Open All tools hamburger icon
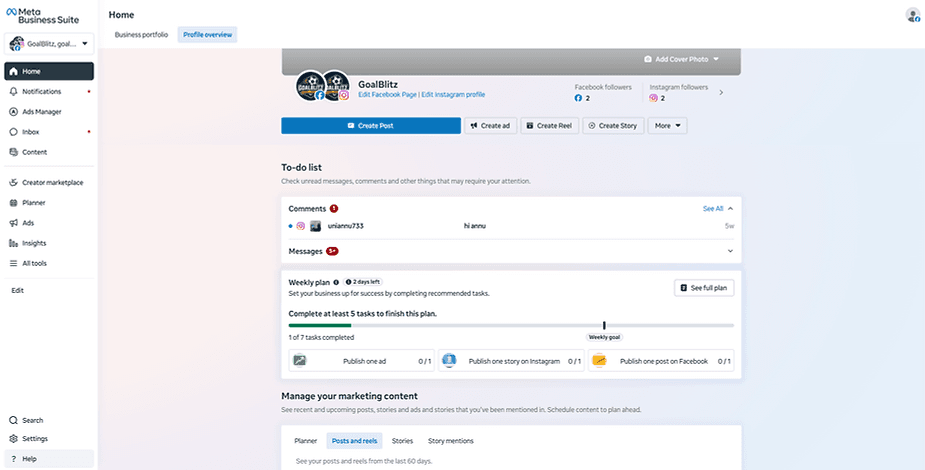This screenshot has width=925, height=470. [14, 263]
